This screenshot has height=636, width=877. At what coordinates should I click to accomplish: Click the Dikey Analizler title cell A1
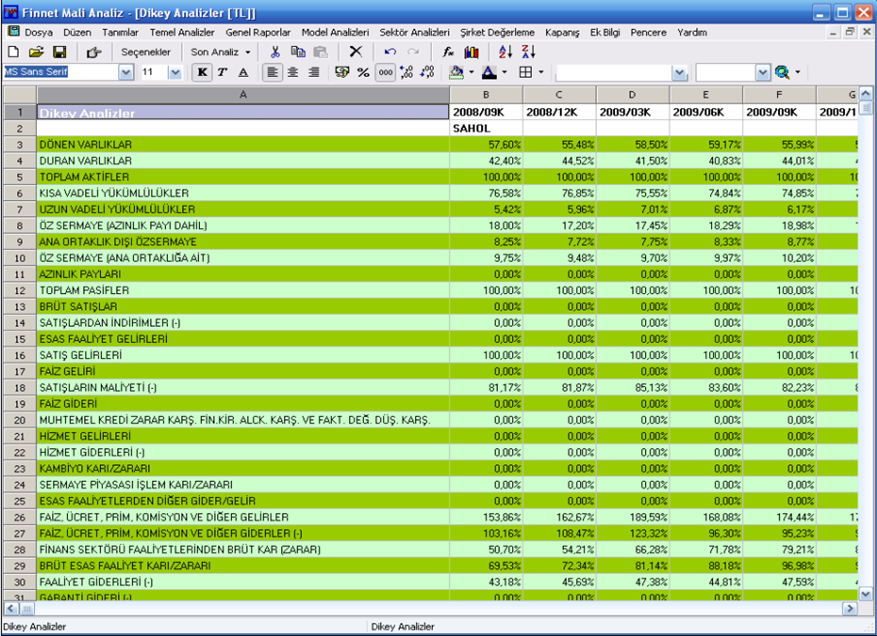click(243, 112)
